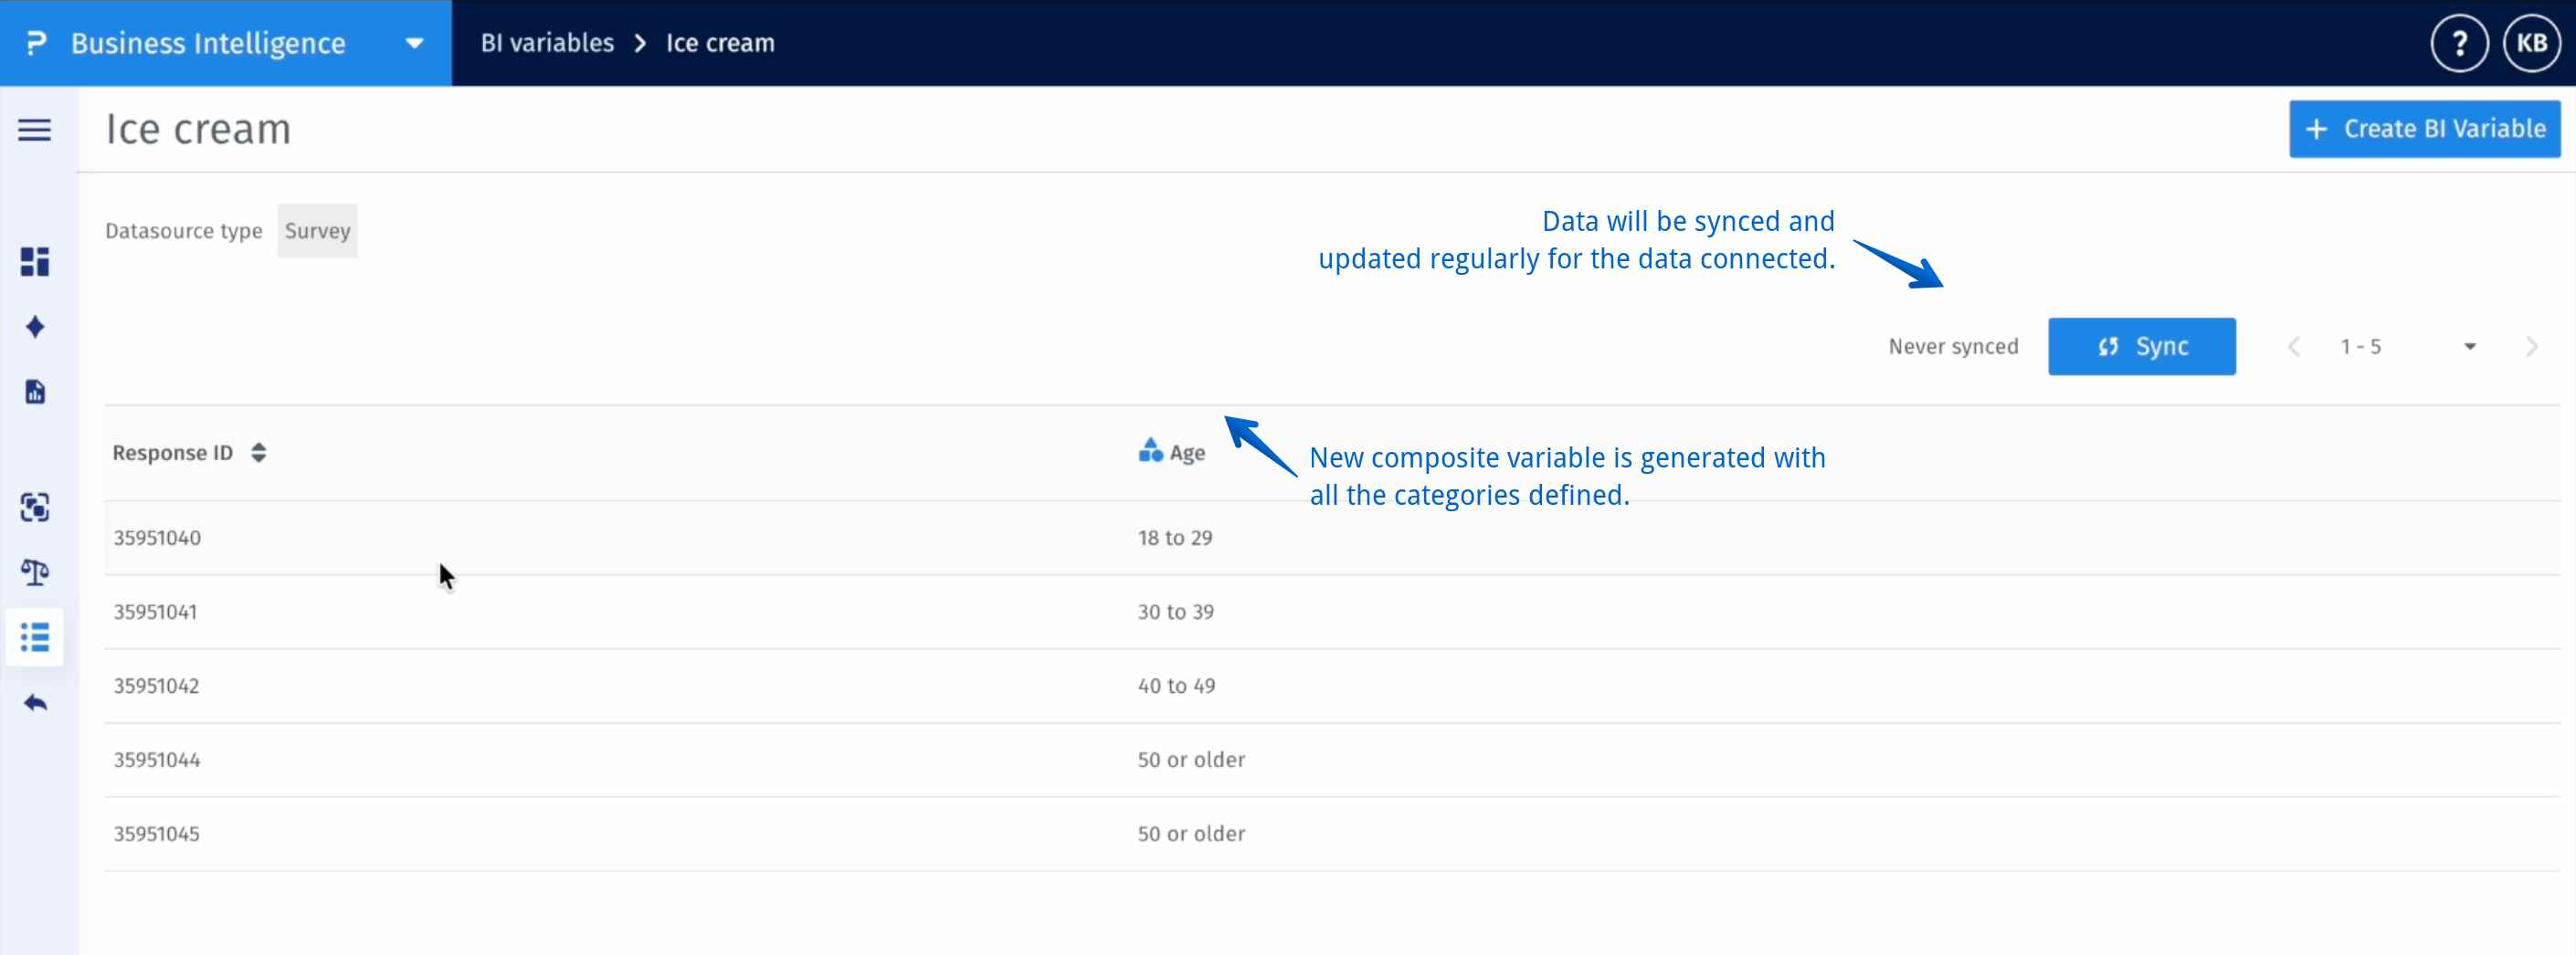Sort the table by Response ID
Viewport: 2576px width, 955px height.
tap(258, 453)
